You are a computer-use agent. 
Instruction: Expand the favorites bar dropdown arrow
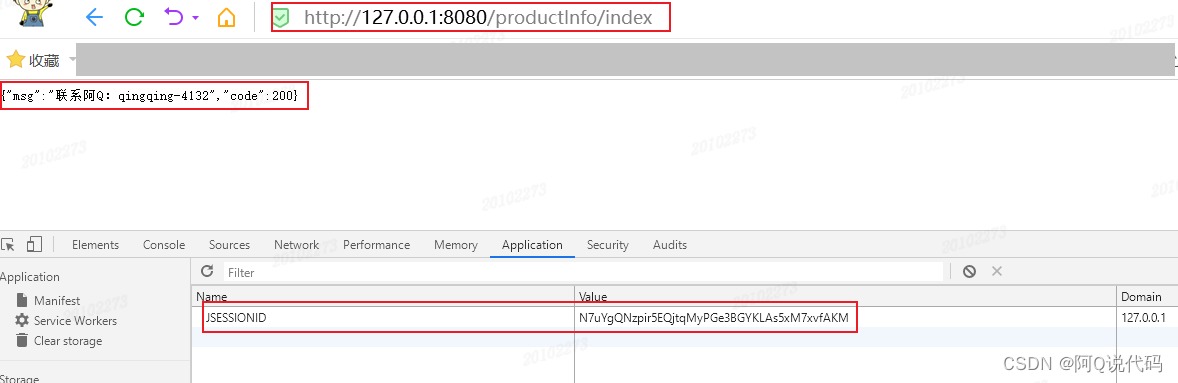[72, 59]
